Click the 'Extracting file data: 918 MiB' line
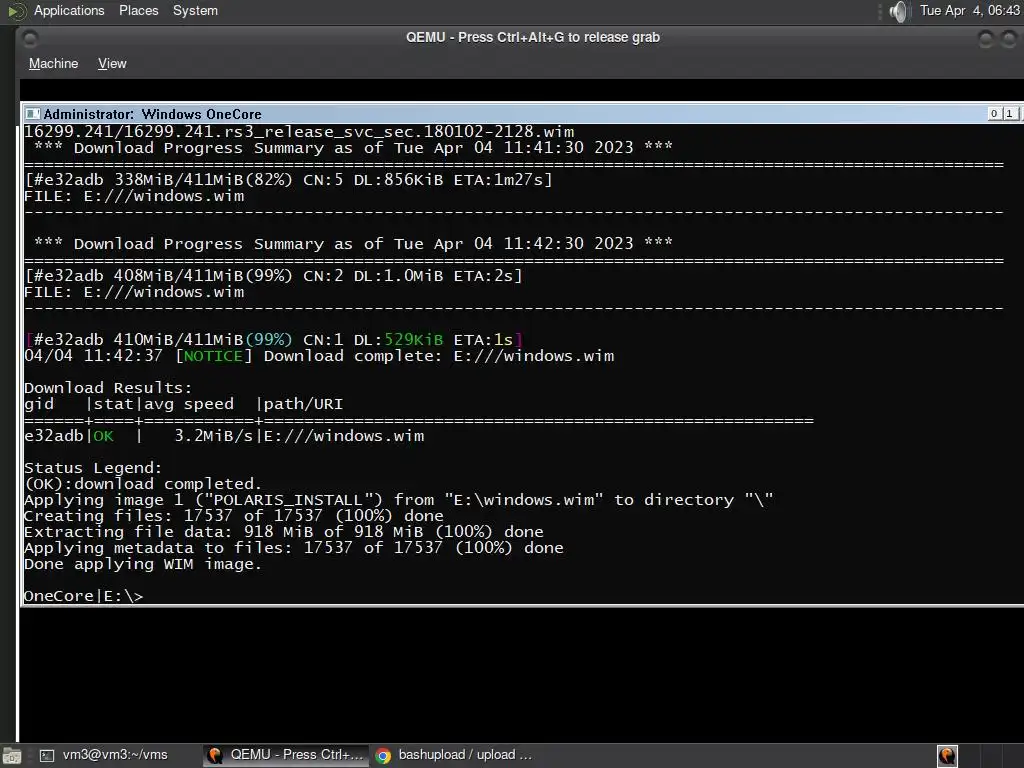Image resolution: width=1024 pixels, height=768 pixels. click(284, 532)
